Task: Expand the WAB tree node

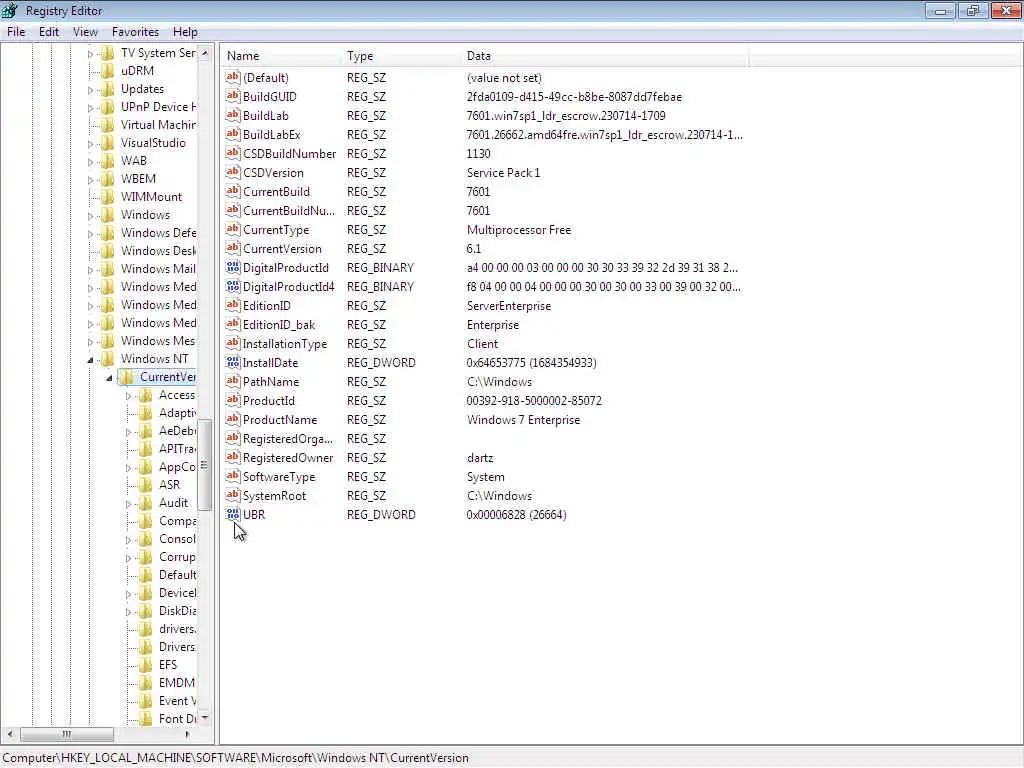Action: pos(90,161)
